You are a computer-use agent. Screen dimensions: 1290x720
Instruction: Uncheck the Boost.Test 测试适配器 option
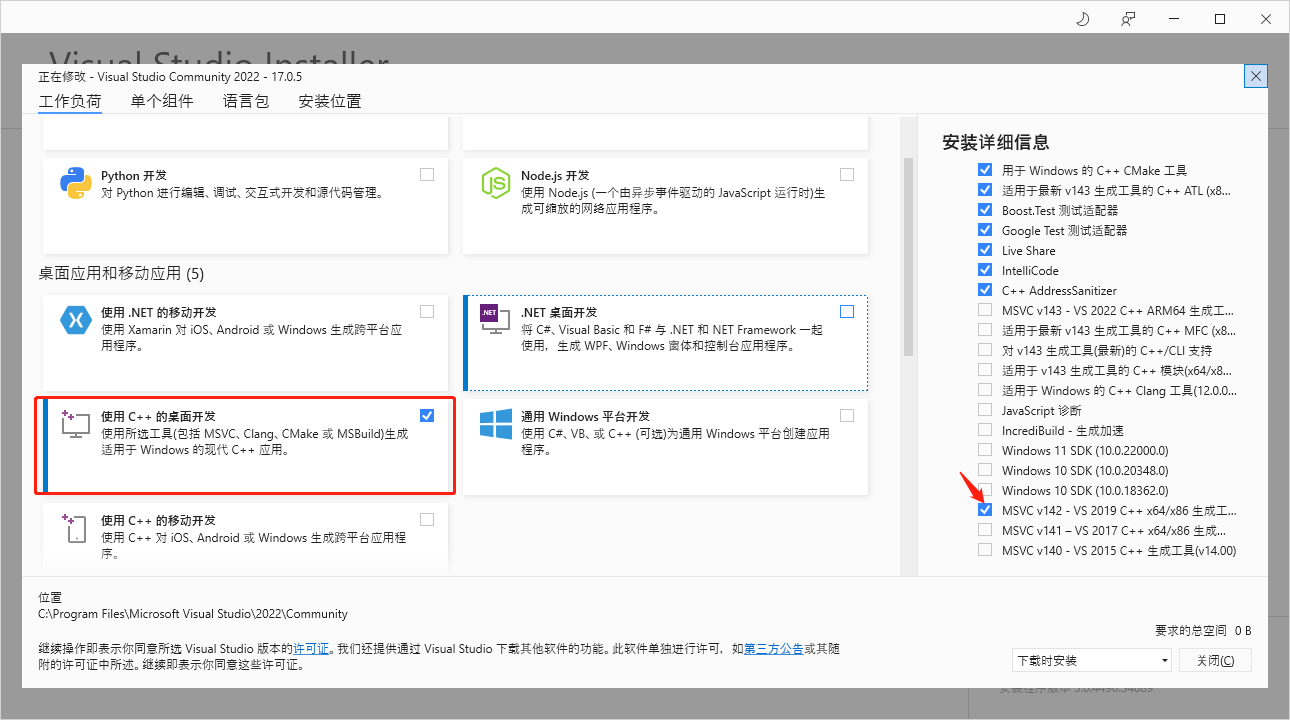point(984,210)
